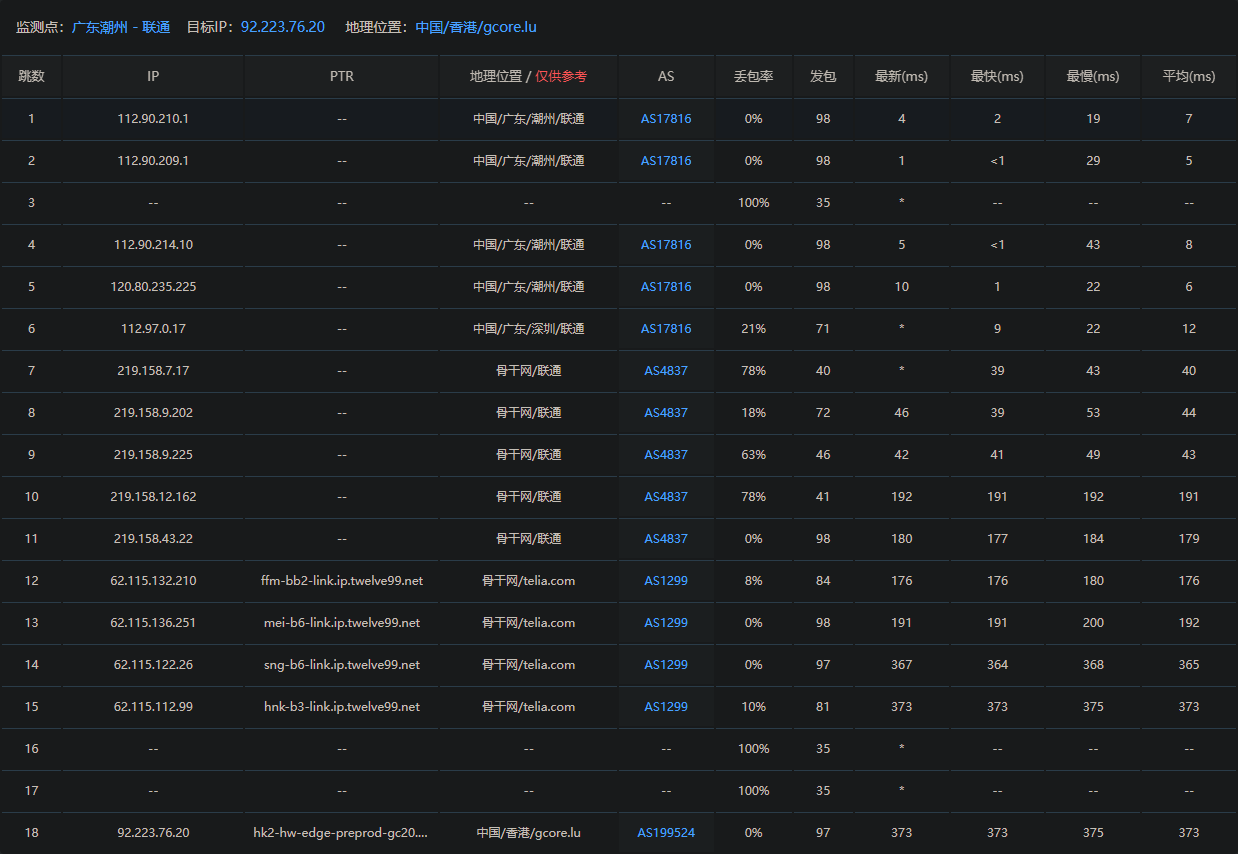Select IP address 112.90.209.1
This screenshot has width=1238, height=854.
coord(153,161)
